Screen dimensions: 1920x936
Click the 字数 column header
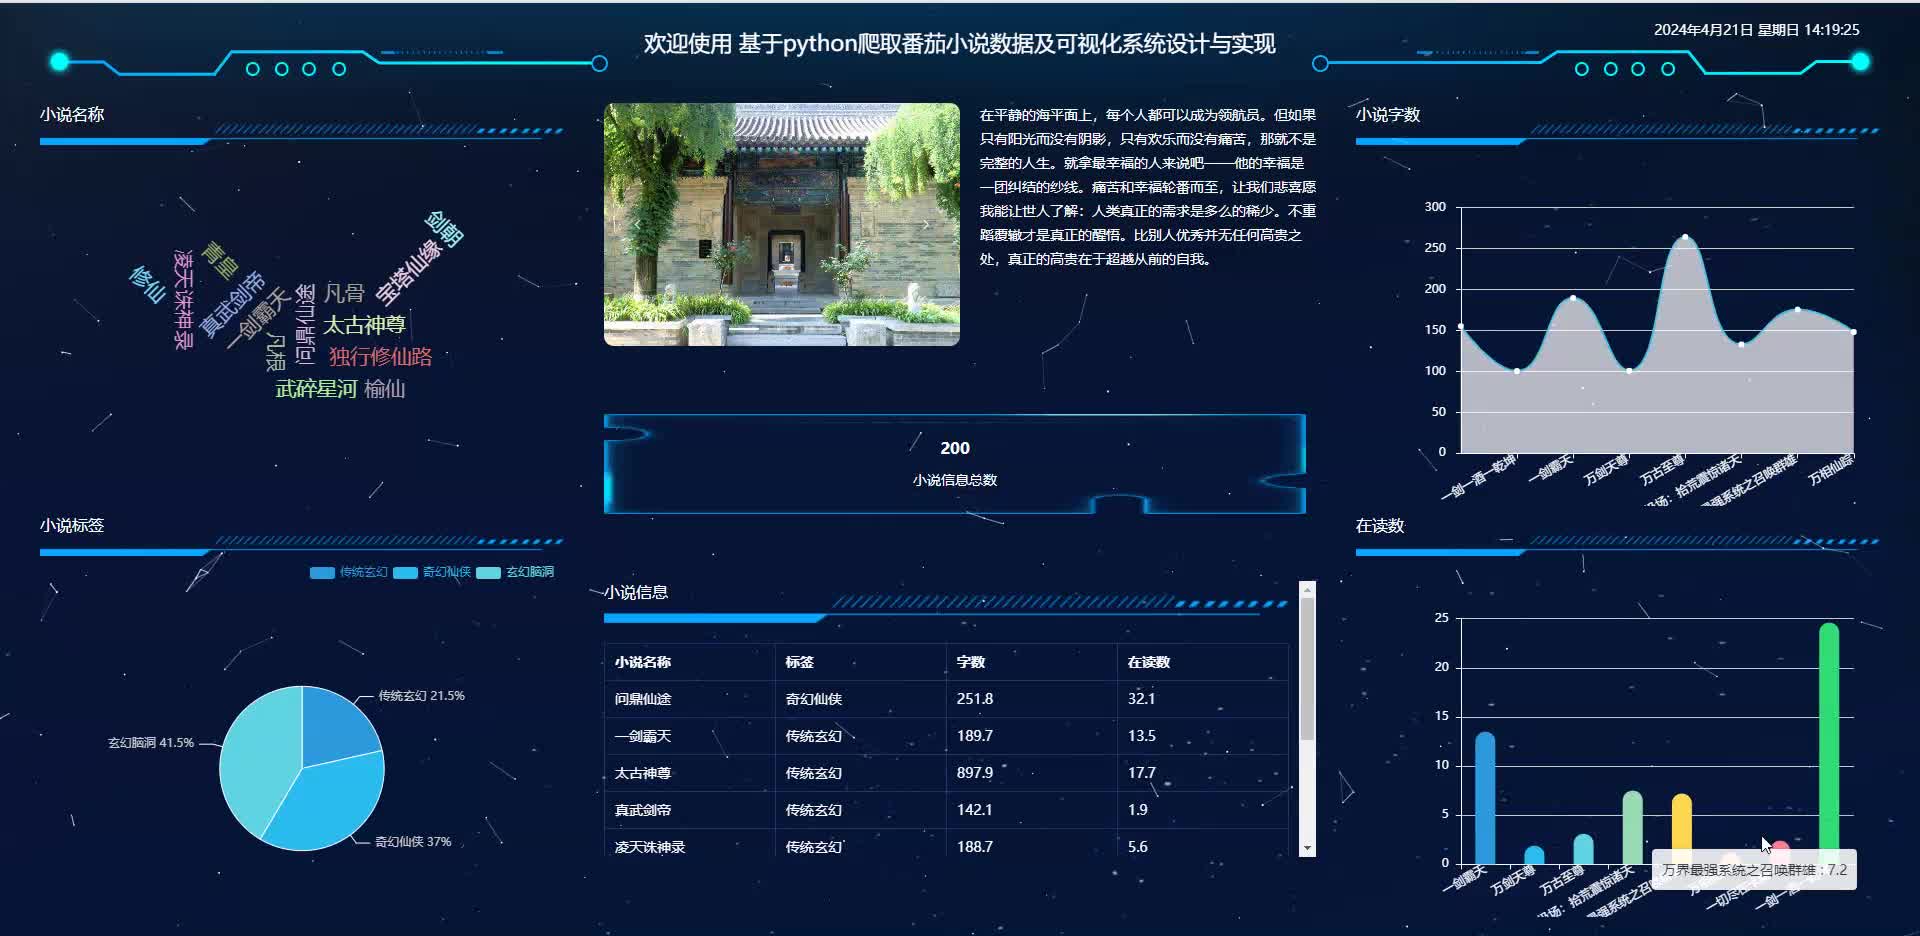click(970, 662)
